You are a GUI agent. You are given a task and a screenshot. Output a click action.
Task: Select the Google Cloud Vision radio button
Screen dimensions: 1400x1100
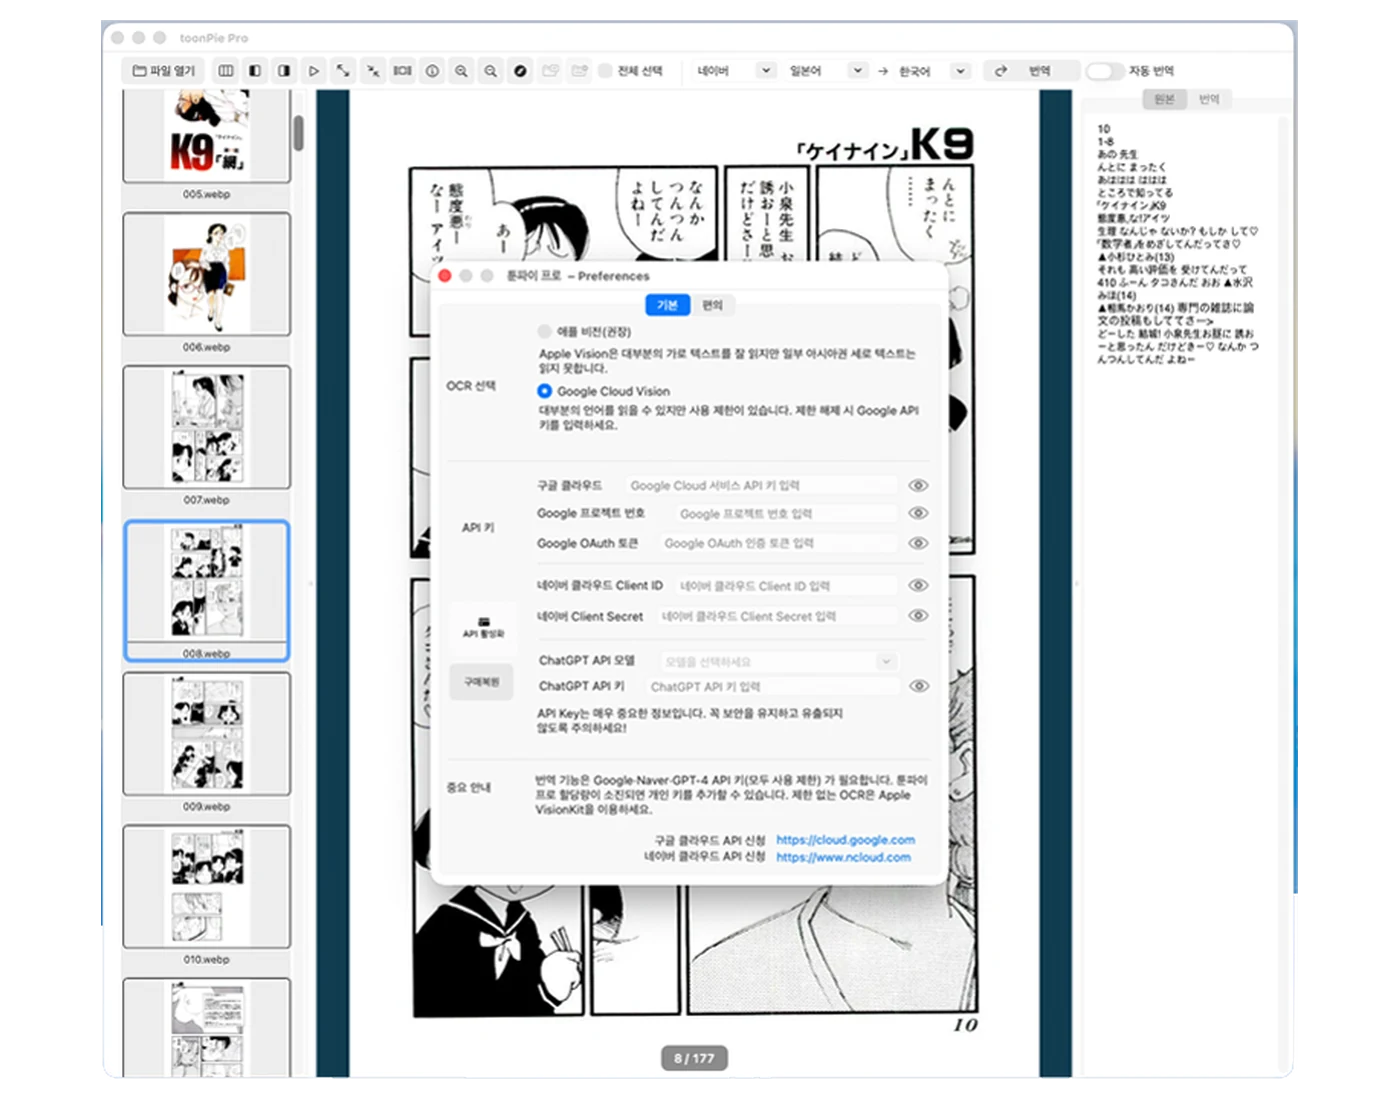544,391
